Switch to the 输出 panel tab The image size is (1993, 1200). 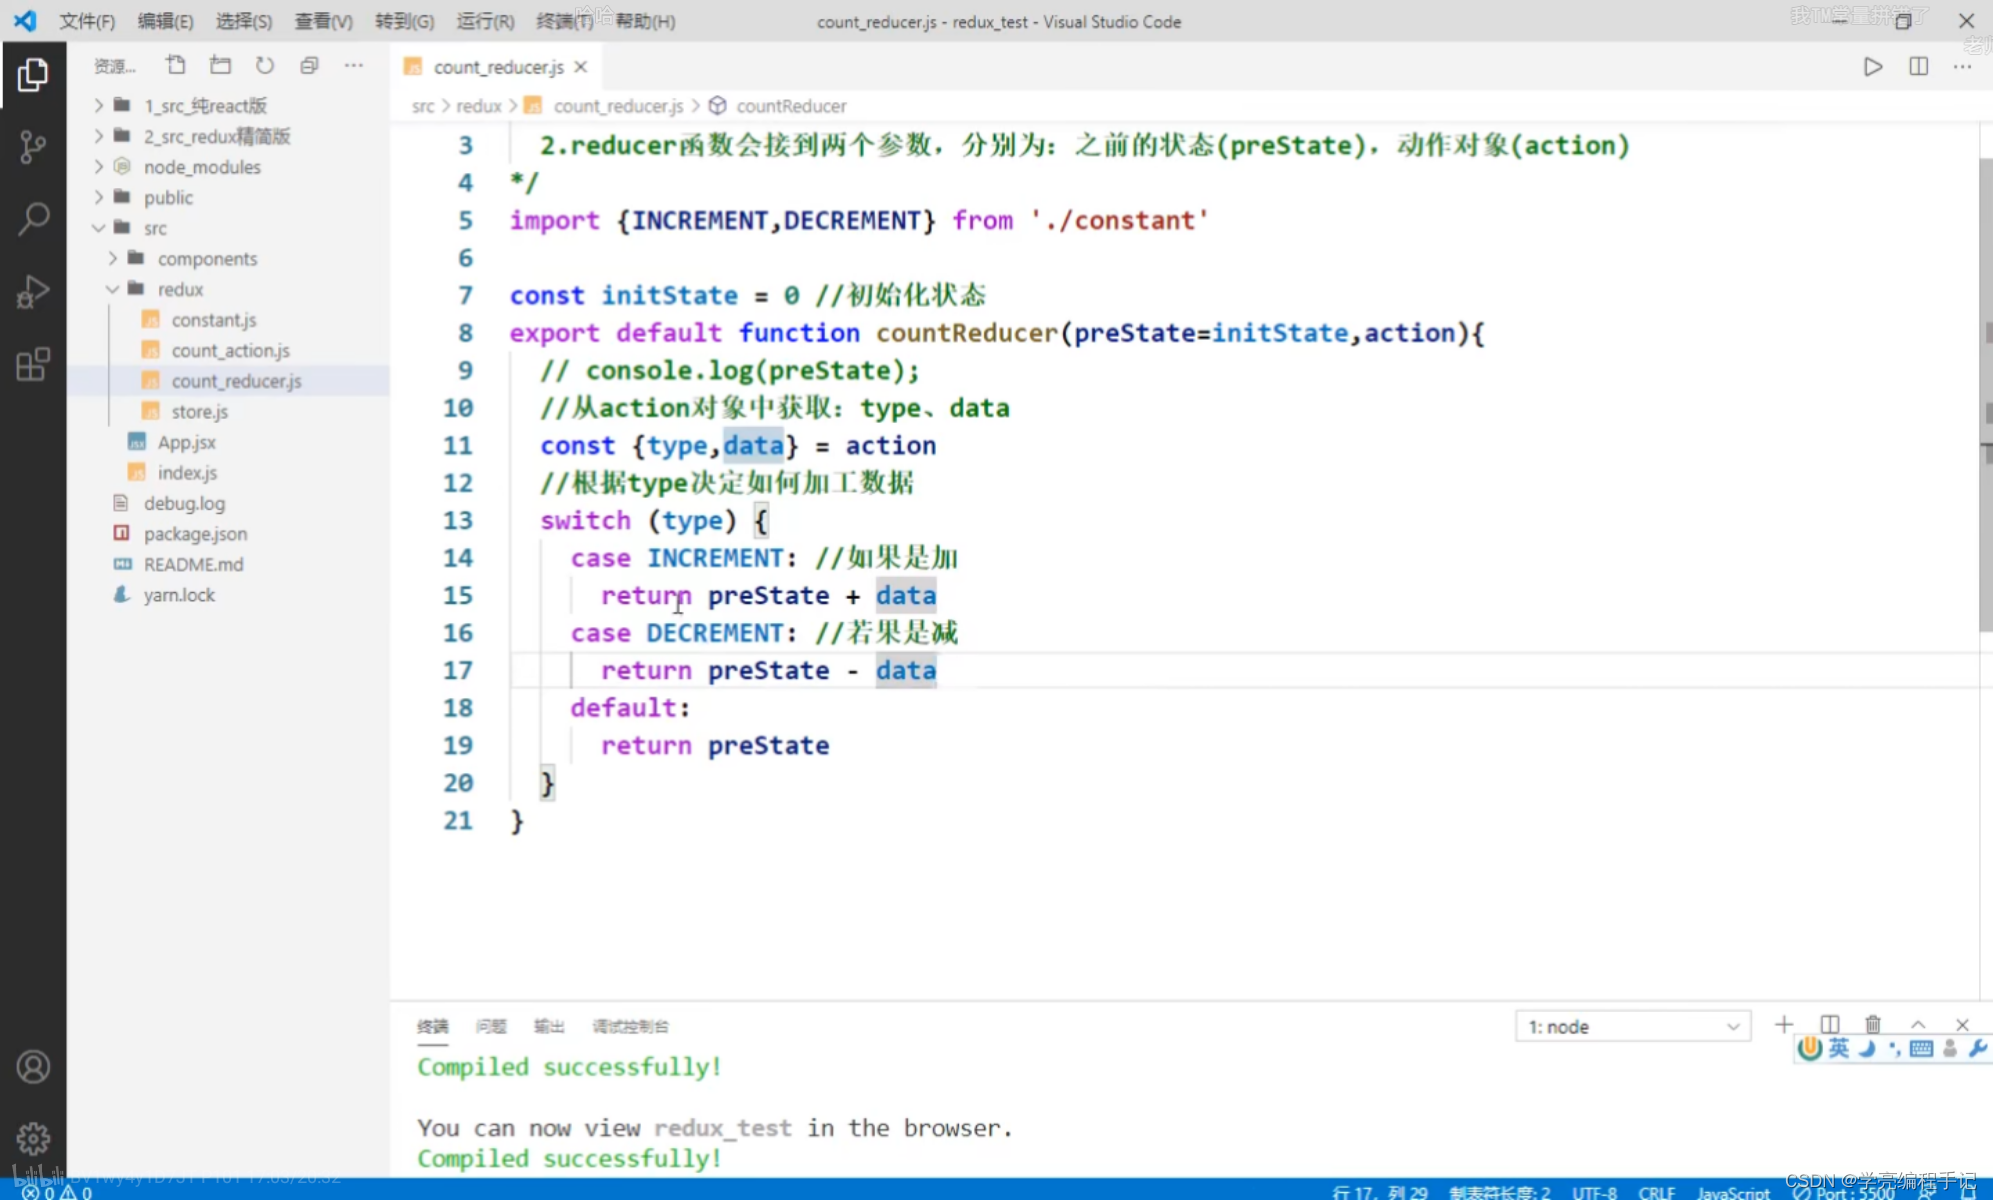tap(549, 1026)
